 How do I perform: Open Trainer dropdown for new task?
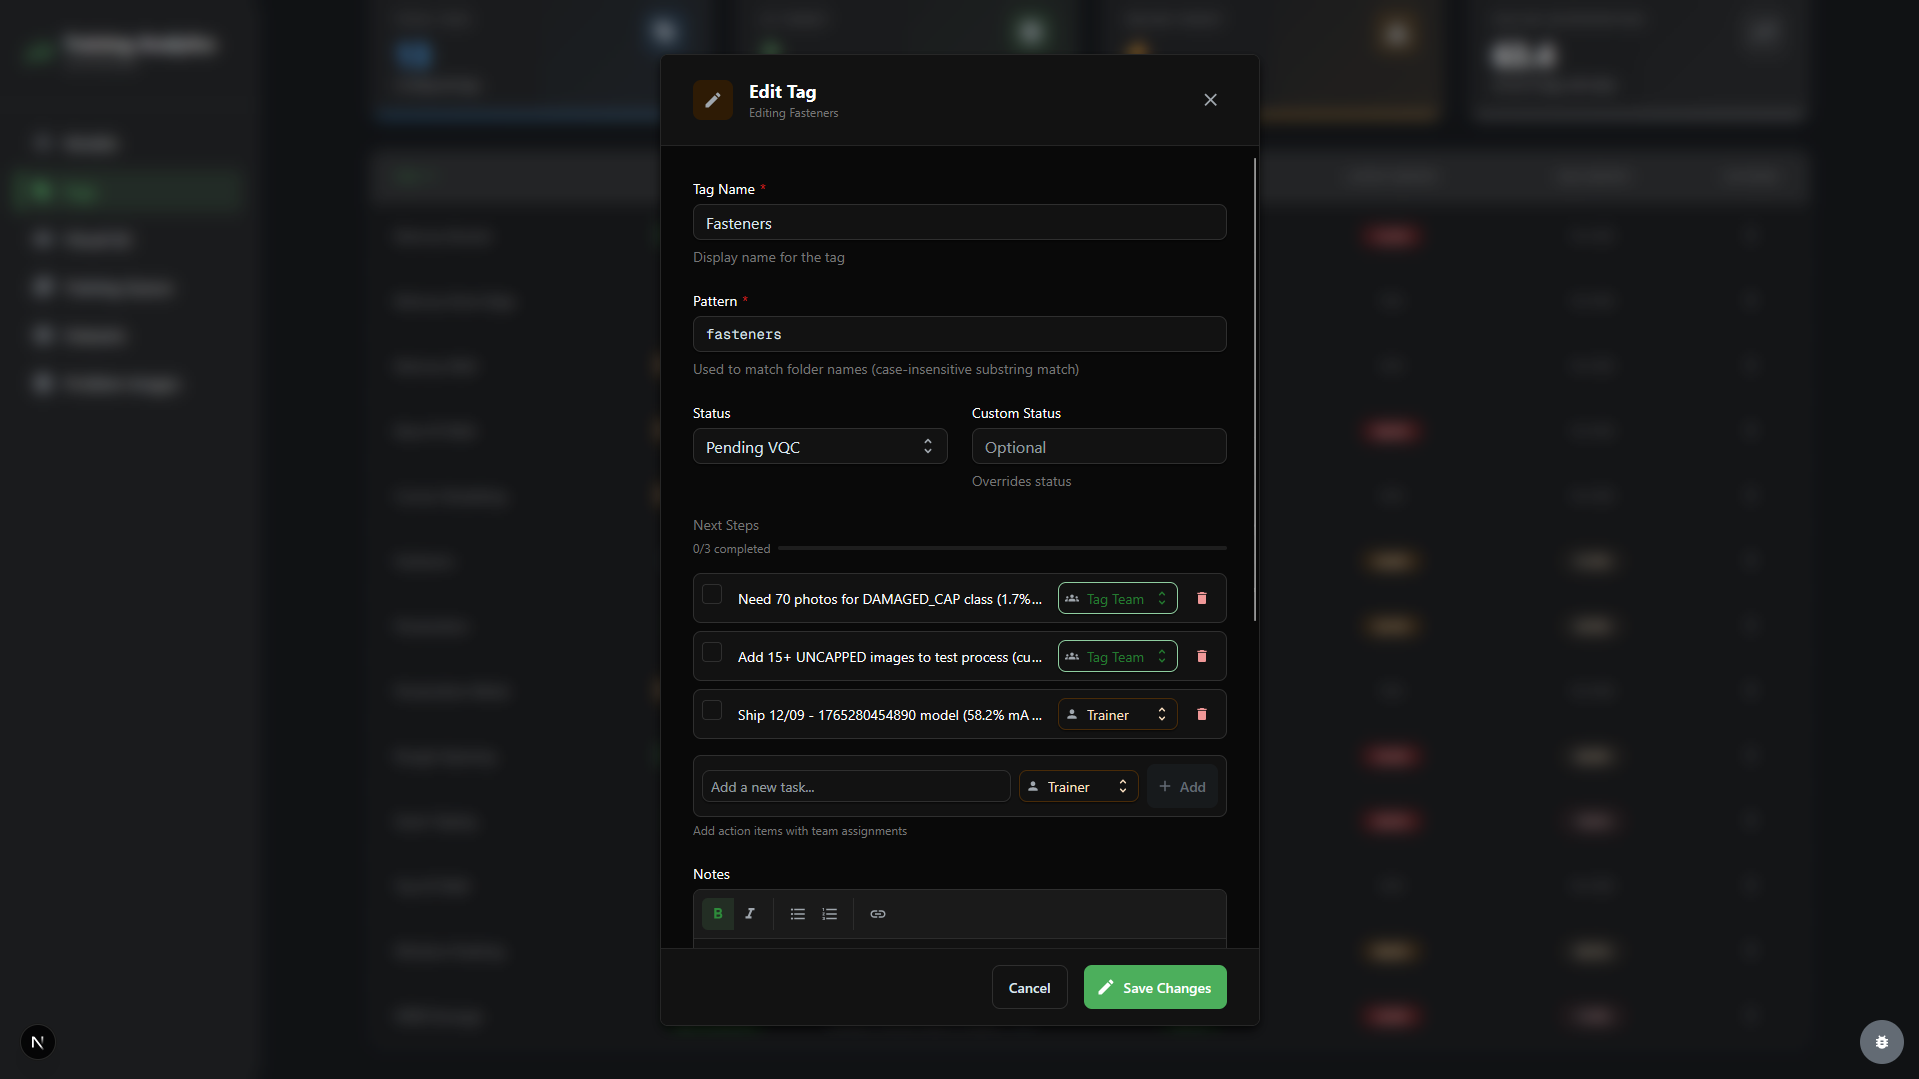1078,786
